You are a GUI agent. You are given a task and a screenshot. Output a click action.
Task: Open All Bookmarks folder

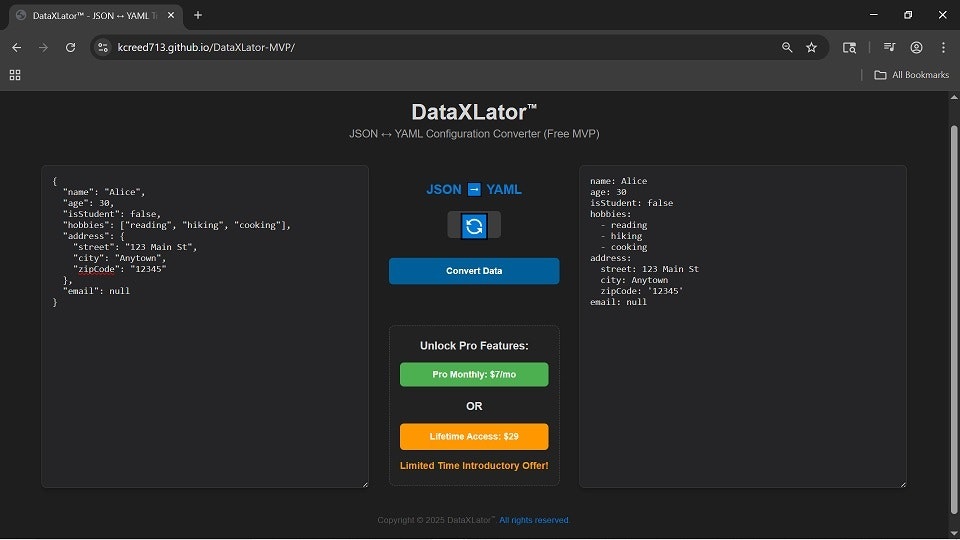coord(912,75)
